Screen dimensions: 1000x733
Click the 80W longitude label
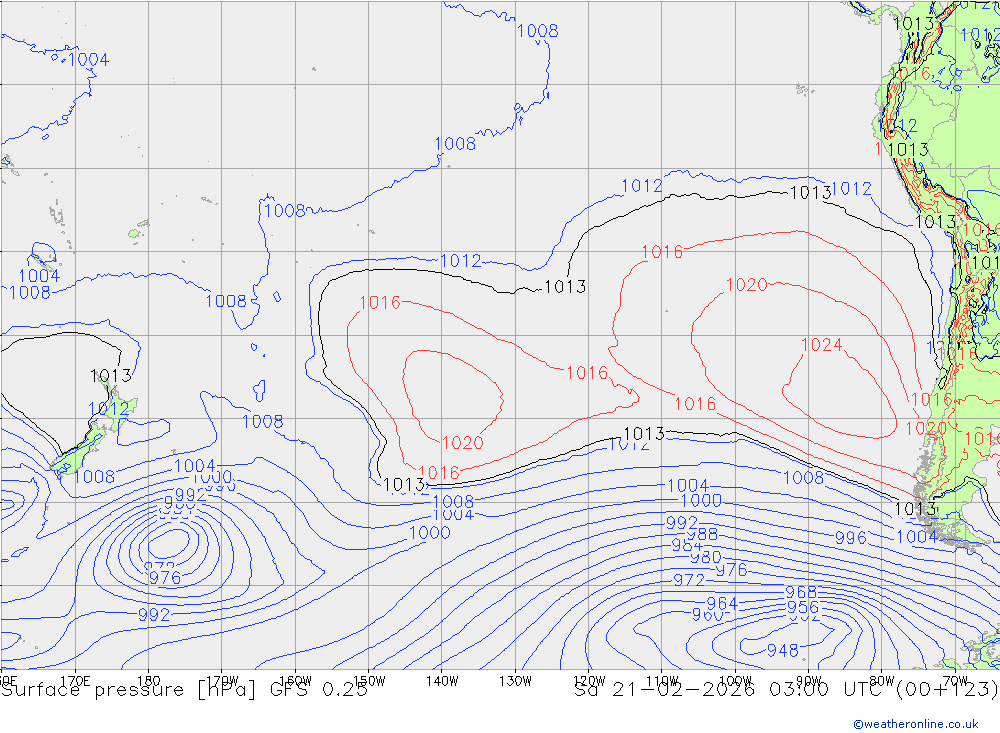[x=882, y=681]
